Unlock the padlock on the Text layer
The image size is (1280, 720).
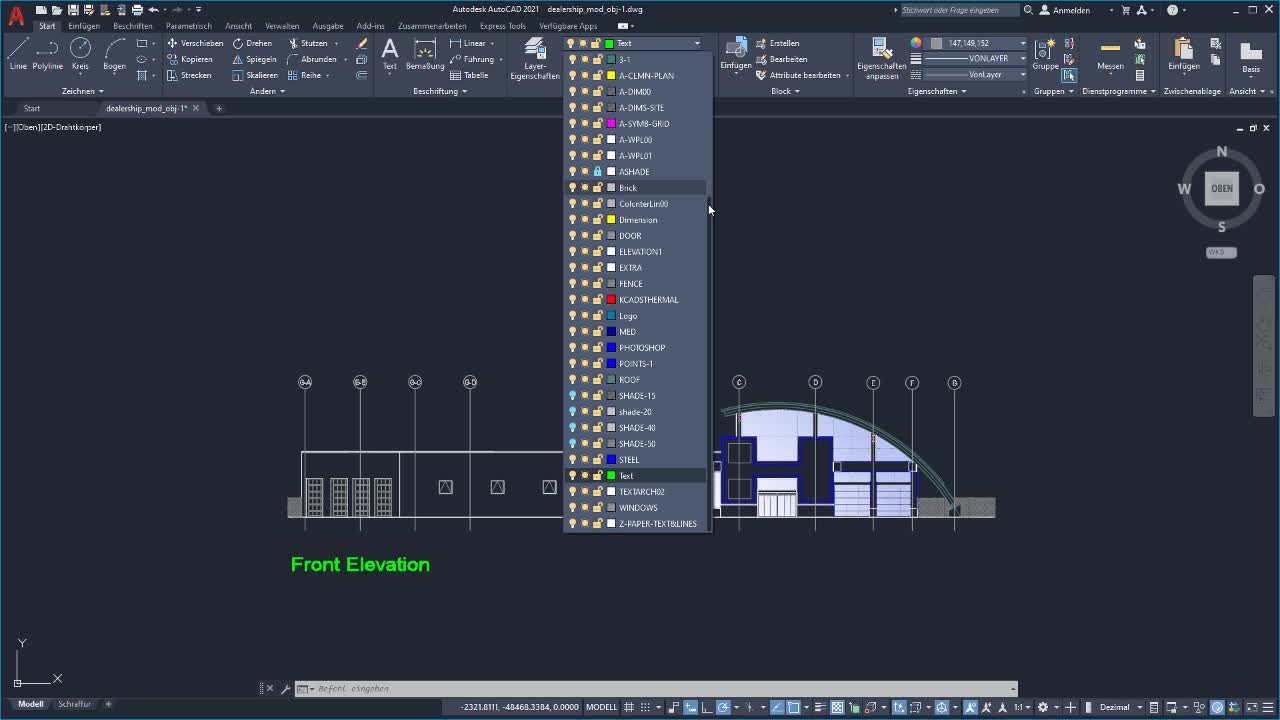click(599, 475)
